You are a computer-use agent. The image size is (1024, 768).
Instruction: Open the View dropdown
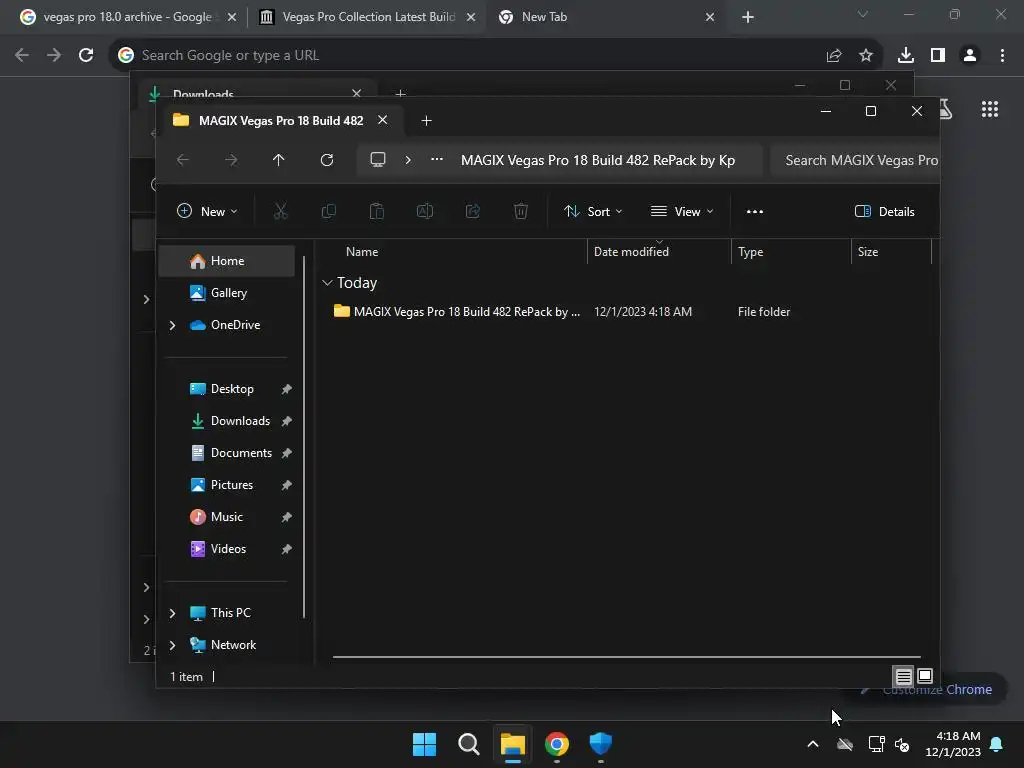(x=682, y=212)
